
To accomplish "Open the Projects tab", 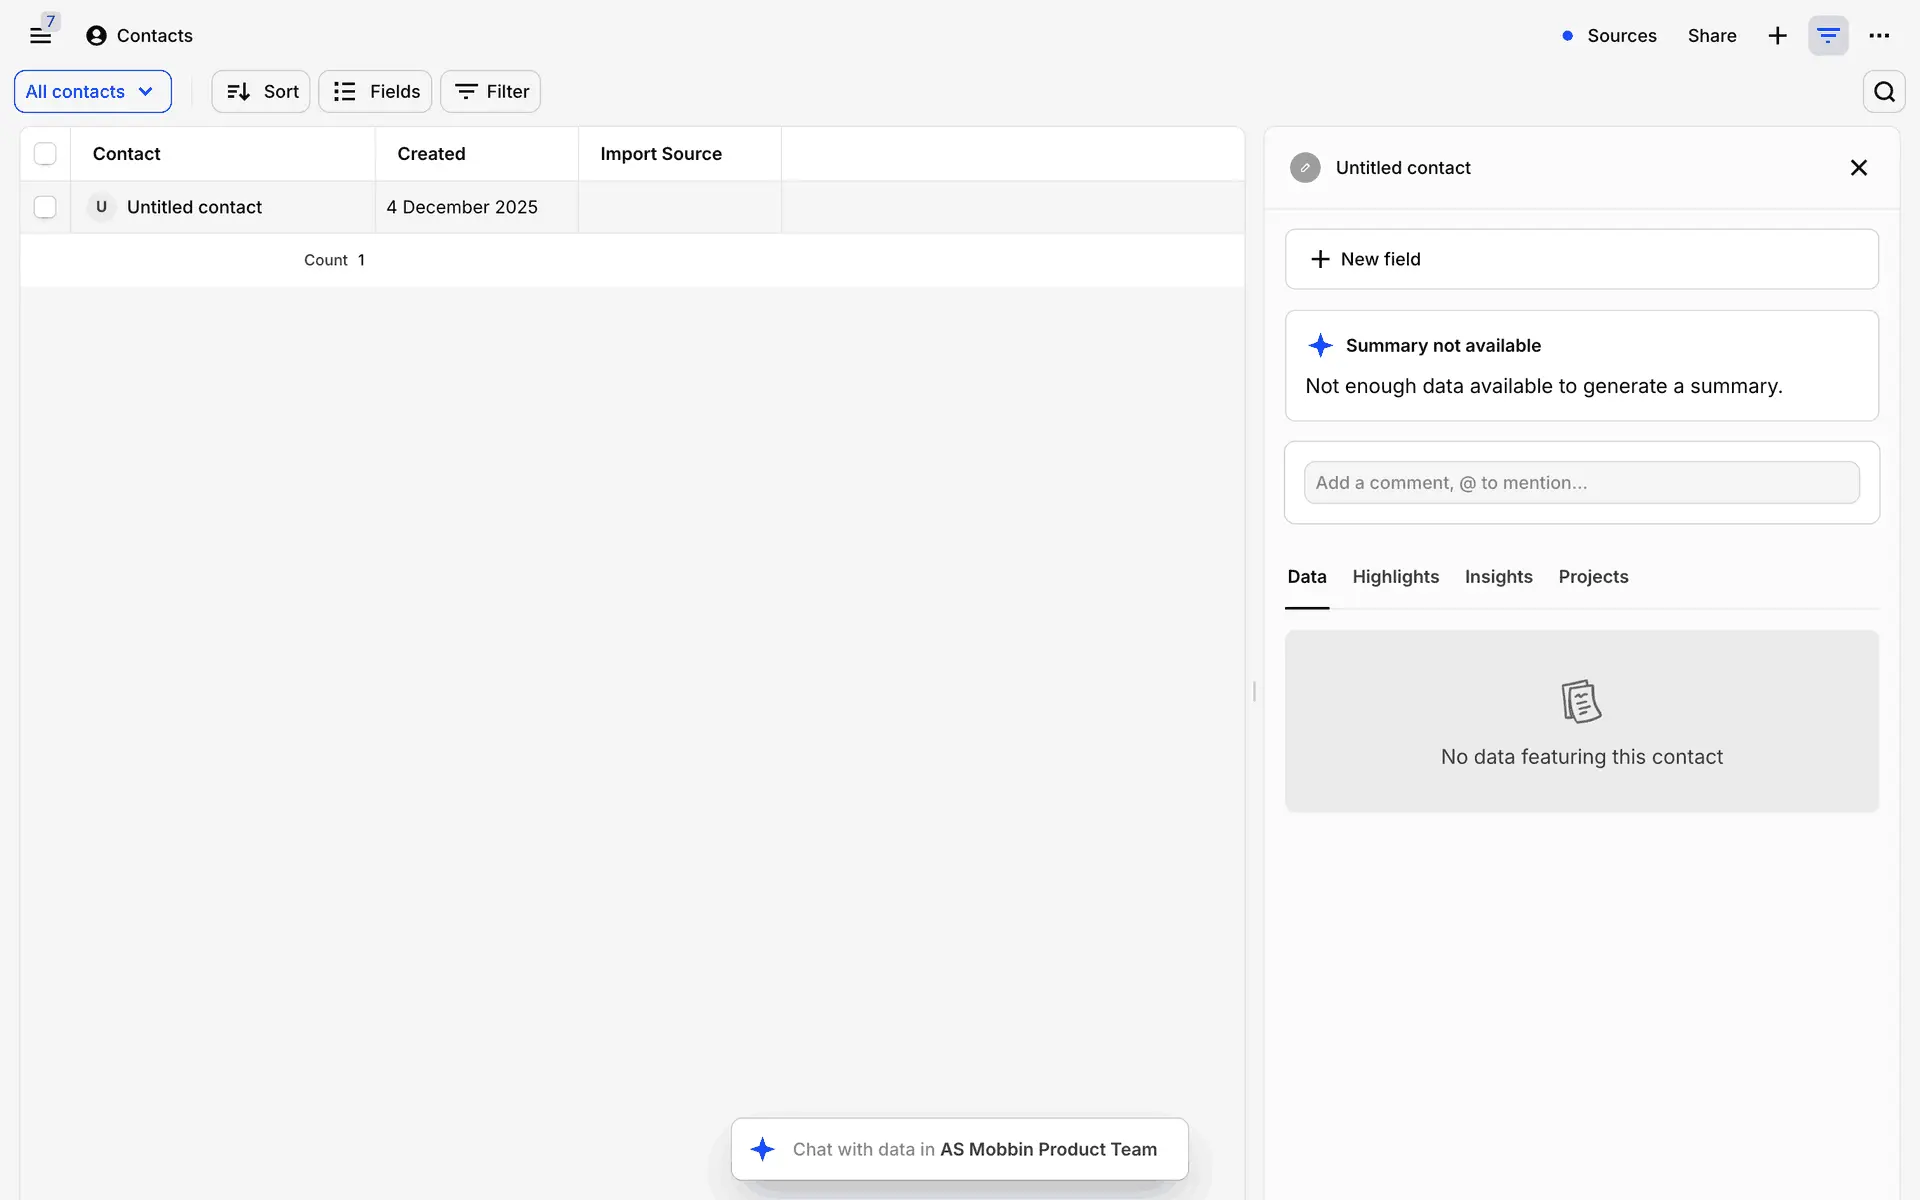I will point(1593,577).
